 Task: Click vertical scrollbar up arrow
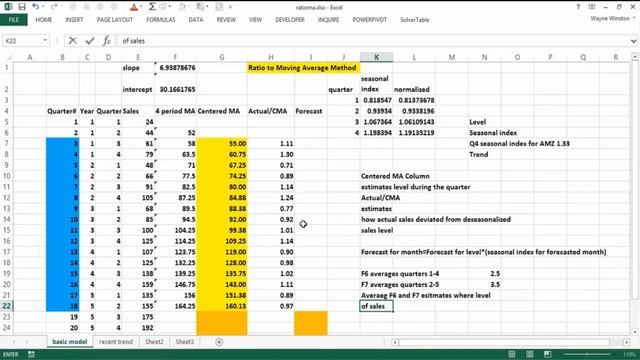click(x=635, y=57)
